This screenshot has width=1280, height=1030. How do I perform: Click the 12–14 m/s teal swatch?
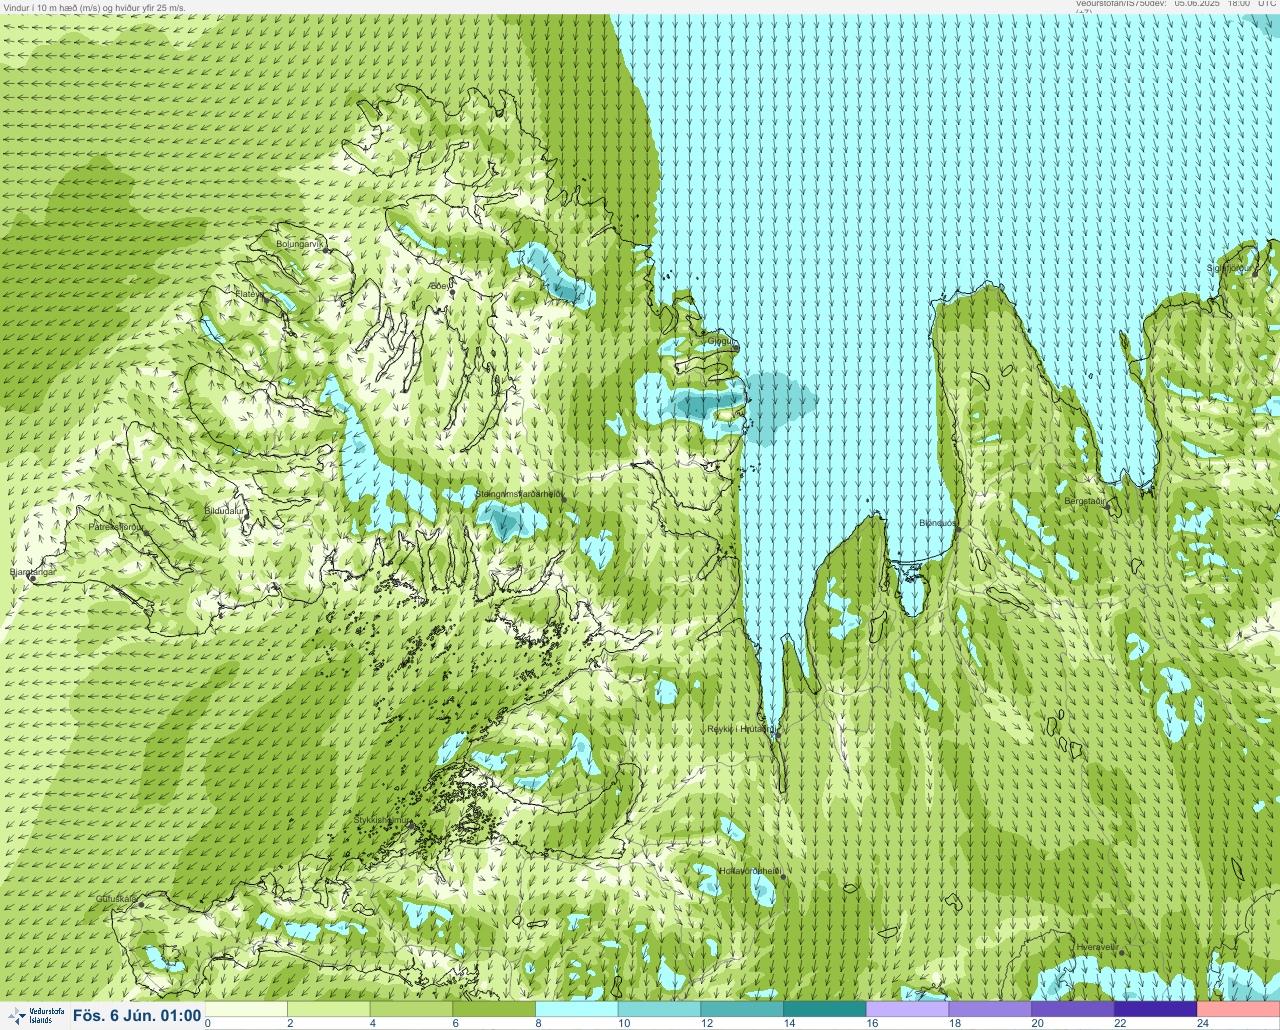[742, 1009]
